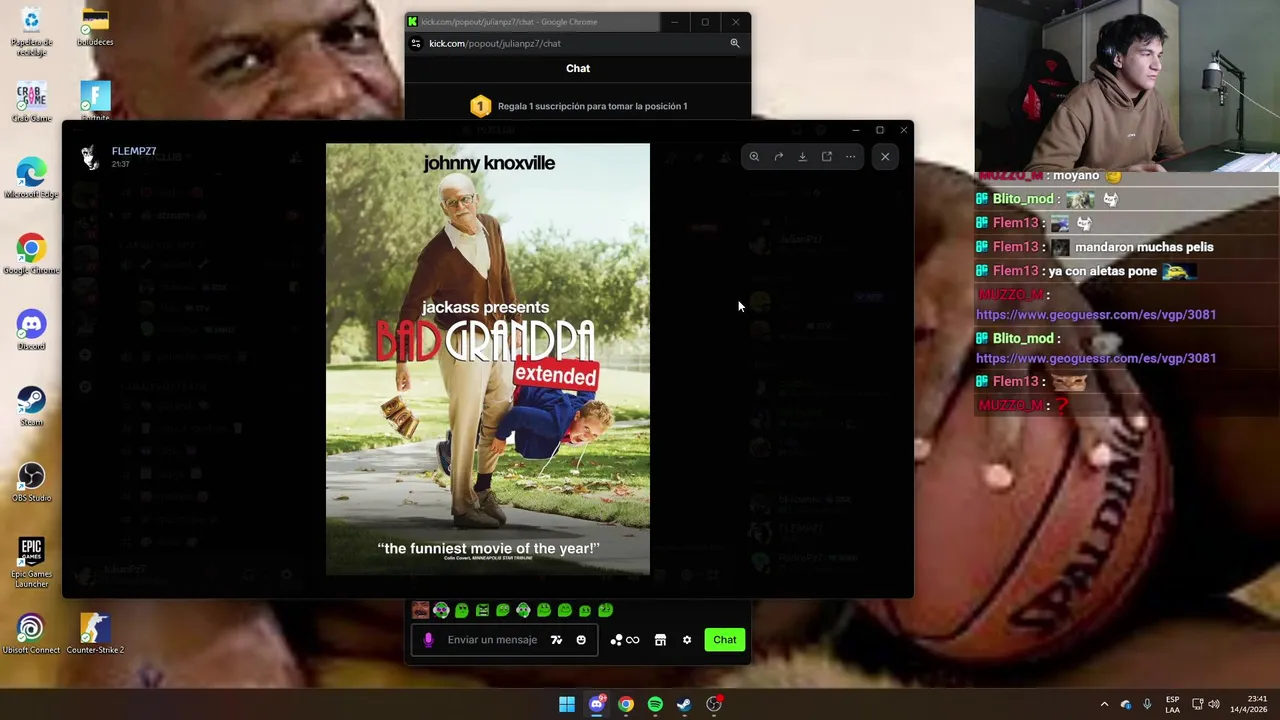This screenshot has height=720, width=1280.
Task: Open second geoguessr link from Blito_mod
Action: 1096,358
